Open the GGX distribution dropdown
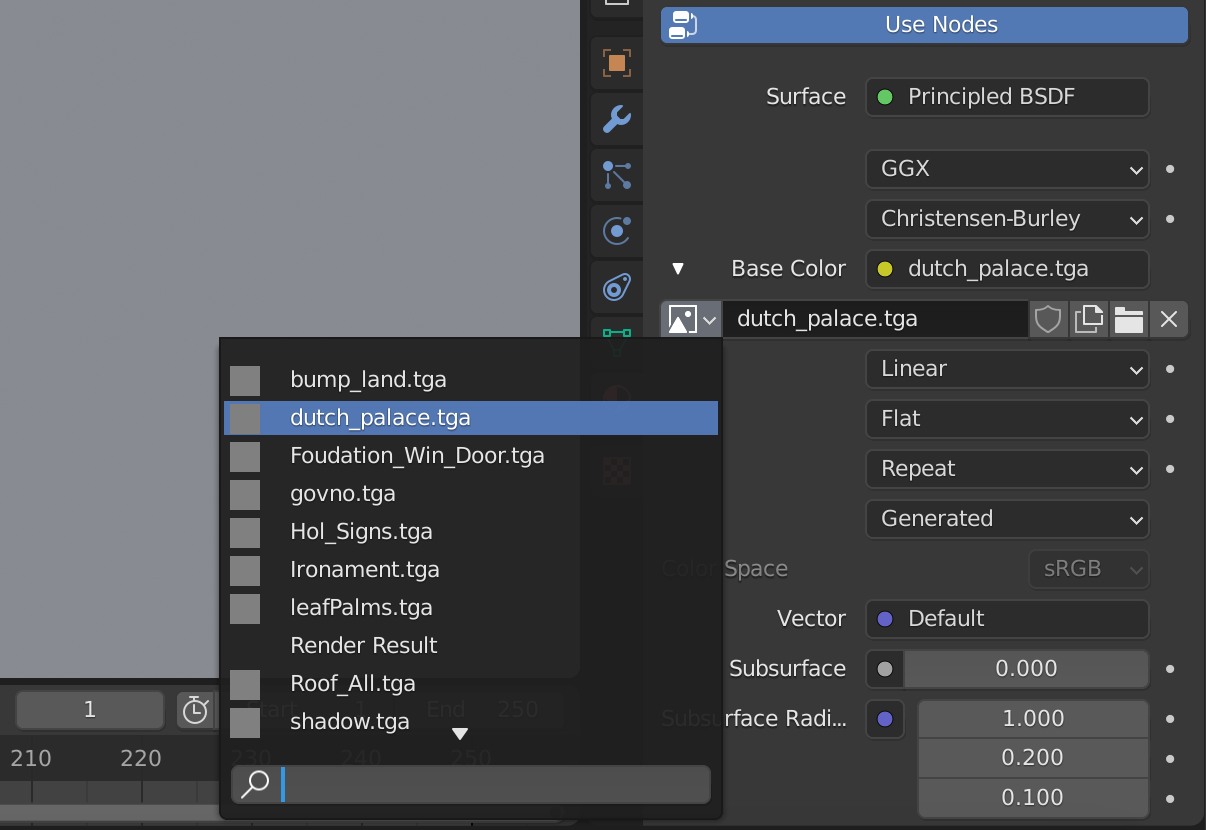Image resolution: width=1206 pixels, height=830 pixels. point(1007,169)
